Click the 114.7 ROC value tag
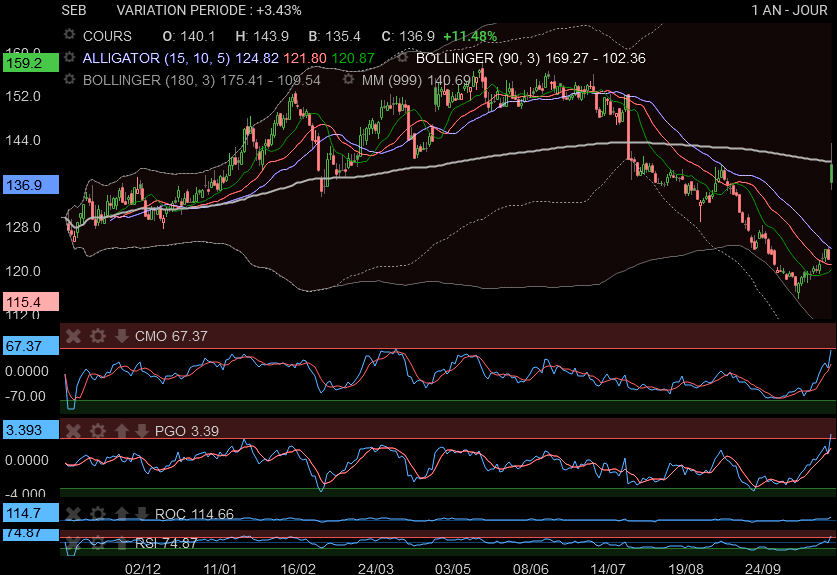 pos(30,513)
